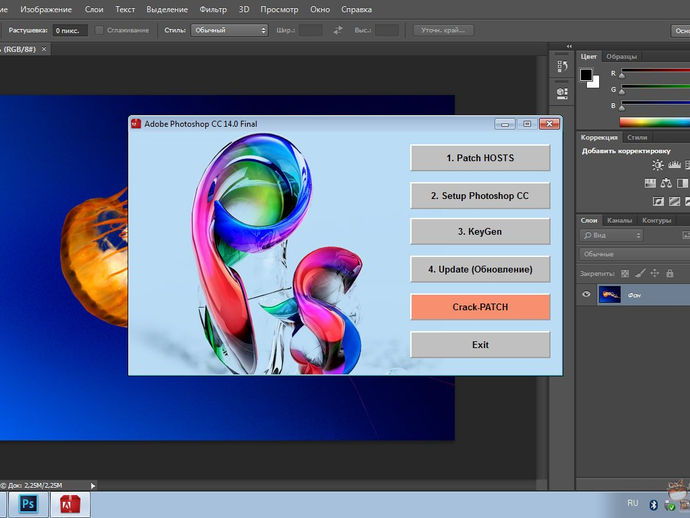Click the white background color swatch
The height and width of the screenshot is (518, 690).
point(595,84)
